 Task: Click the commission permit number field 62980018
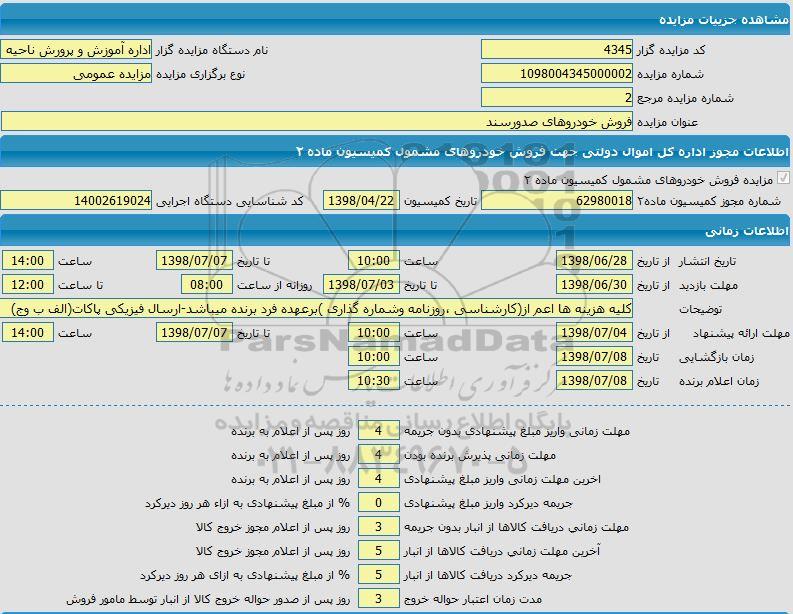(x=557, y=200)
